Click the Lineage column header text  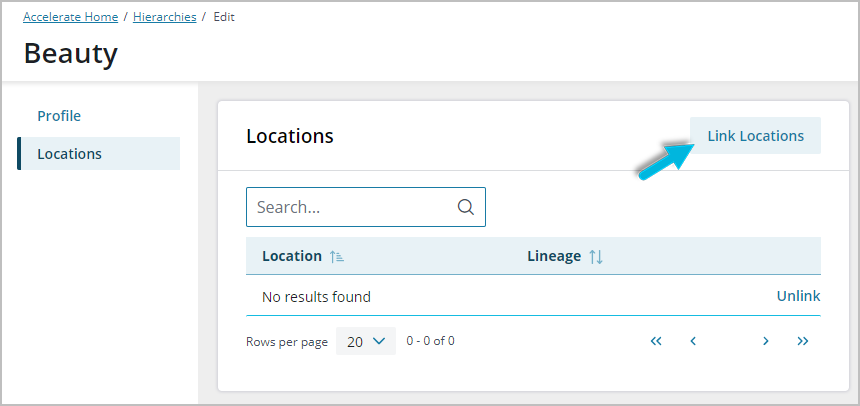(x=554, y=256)
